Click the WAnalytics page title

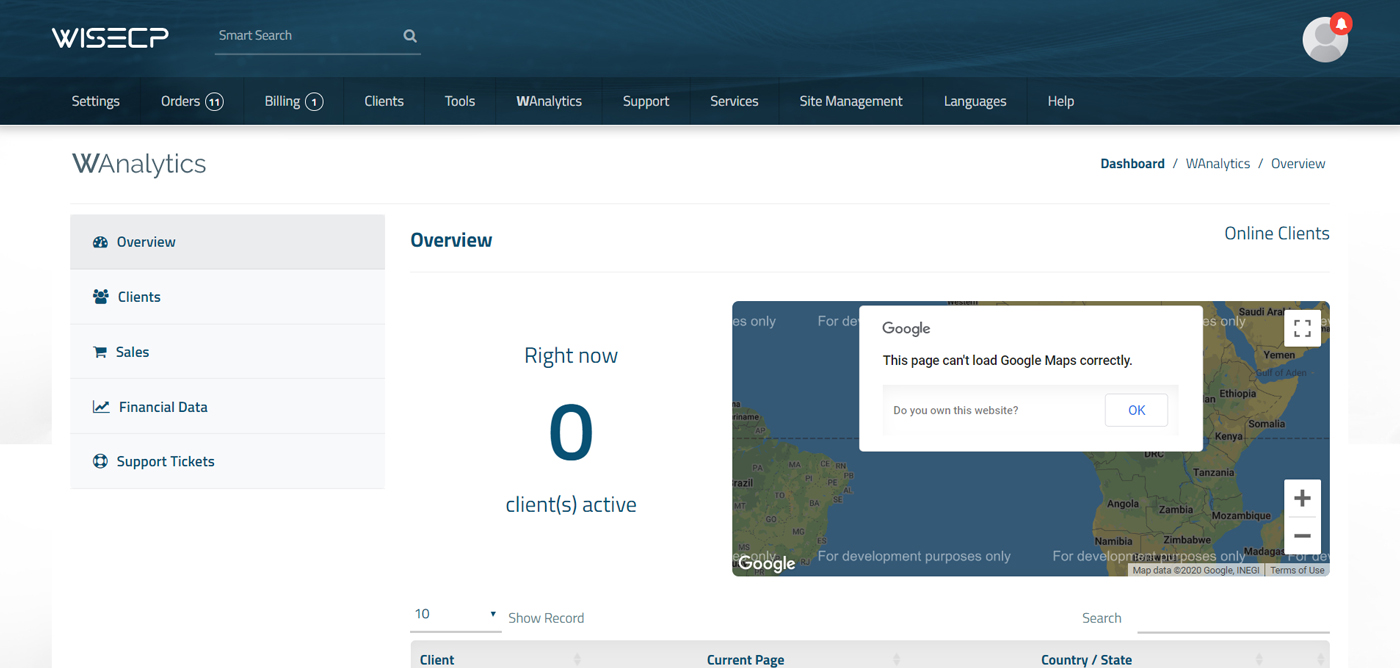(139, 164)
